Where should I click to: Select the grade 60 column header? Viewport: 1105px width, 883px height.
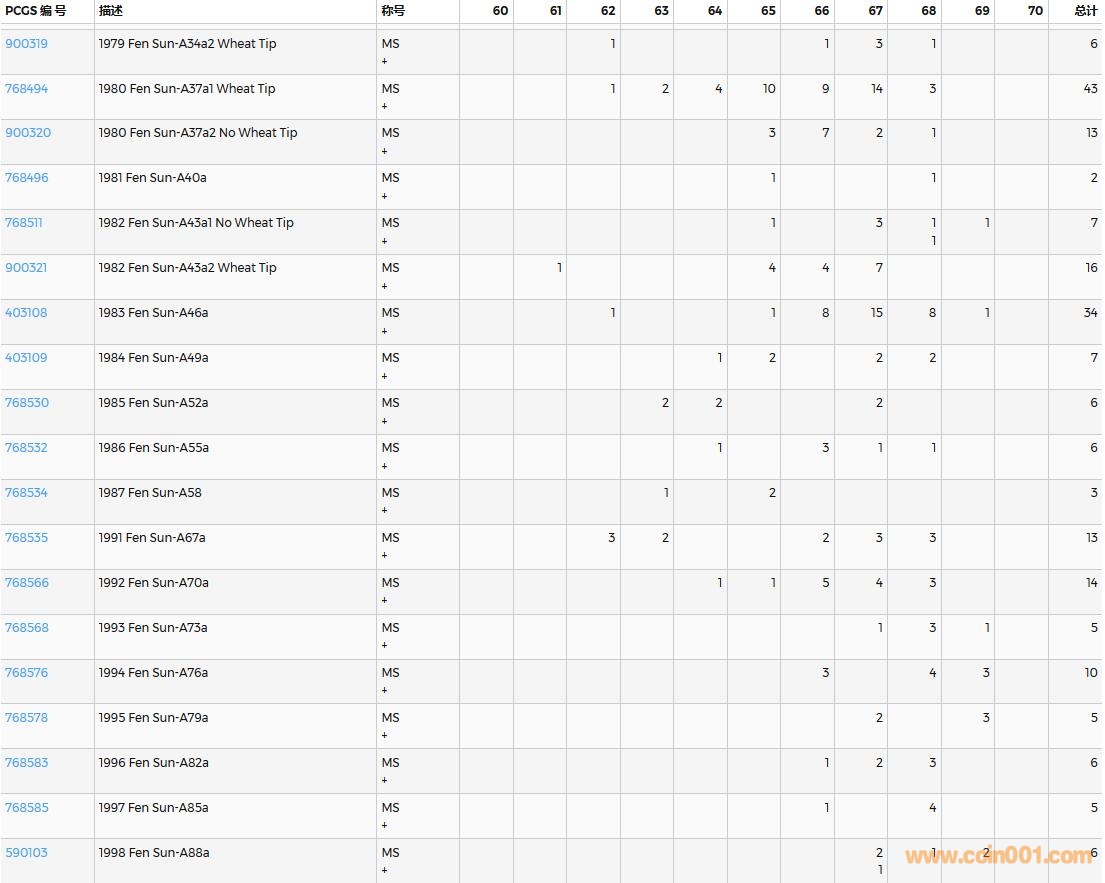click(x=500, y=11)
